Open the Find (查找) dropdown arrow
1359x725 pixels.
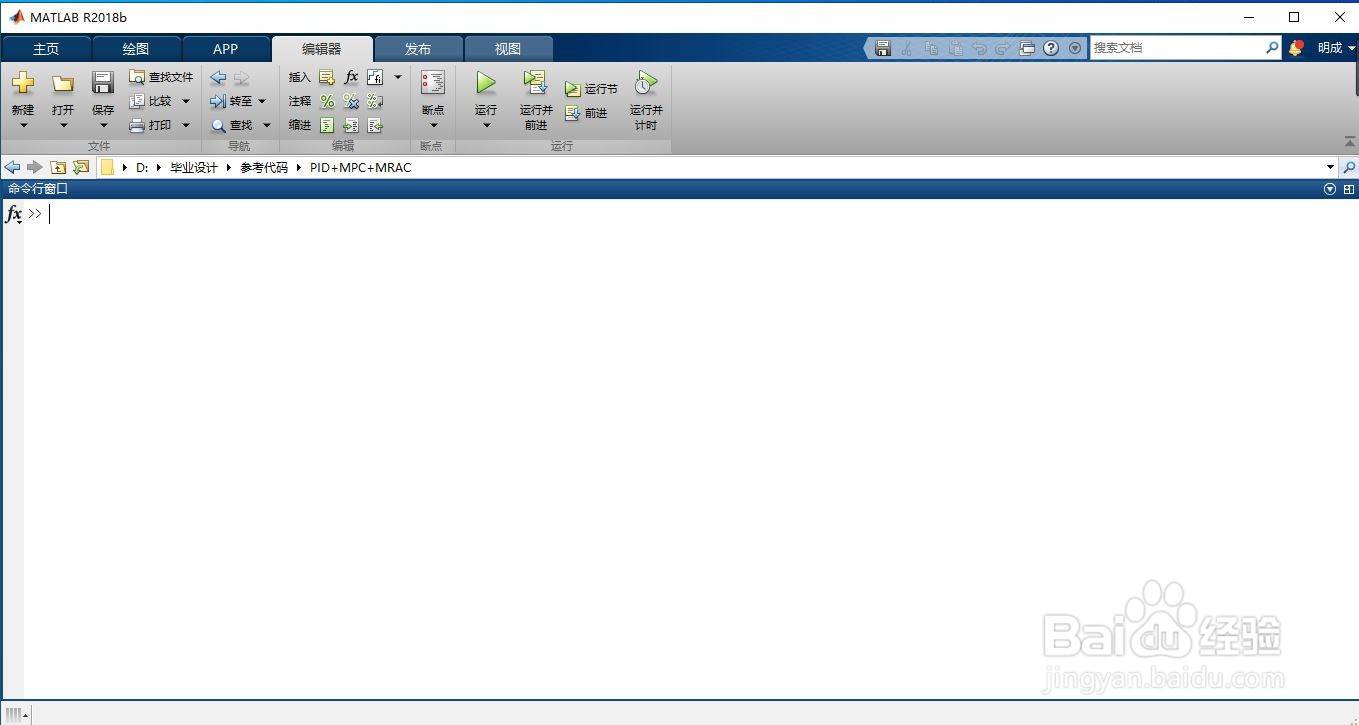point(267,125)
